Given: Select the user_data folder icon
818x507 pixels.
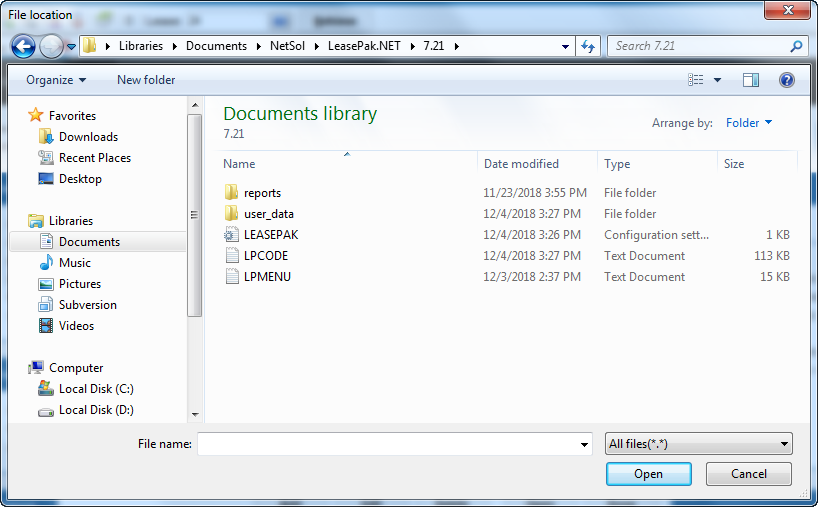Looking at the screenshot, I should click(x=232, y=213).
